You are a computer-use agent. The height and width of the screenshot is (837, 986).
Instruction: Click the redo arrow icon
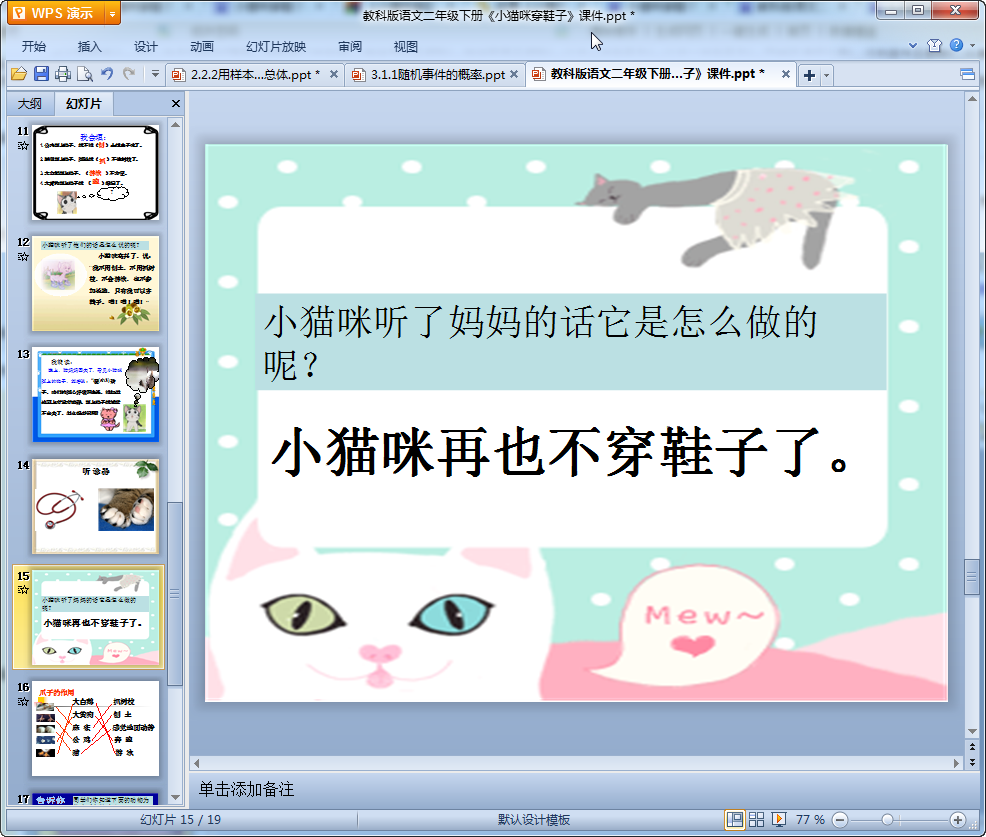click(129, 74)
